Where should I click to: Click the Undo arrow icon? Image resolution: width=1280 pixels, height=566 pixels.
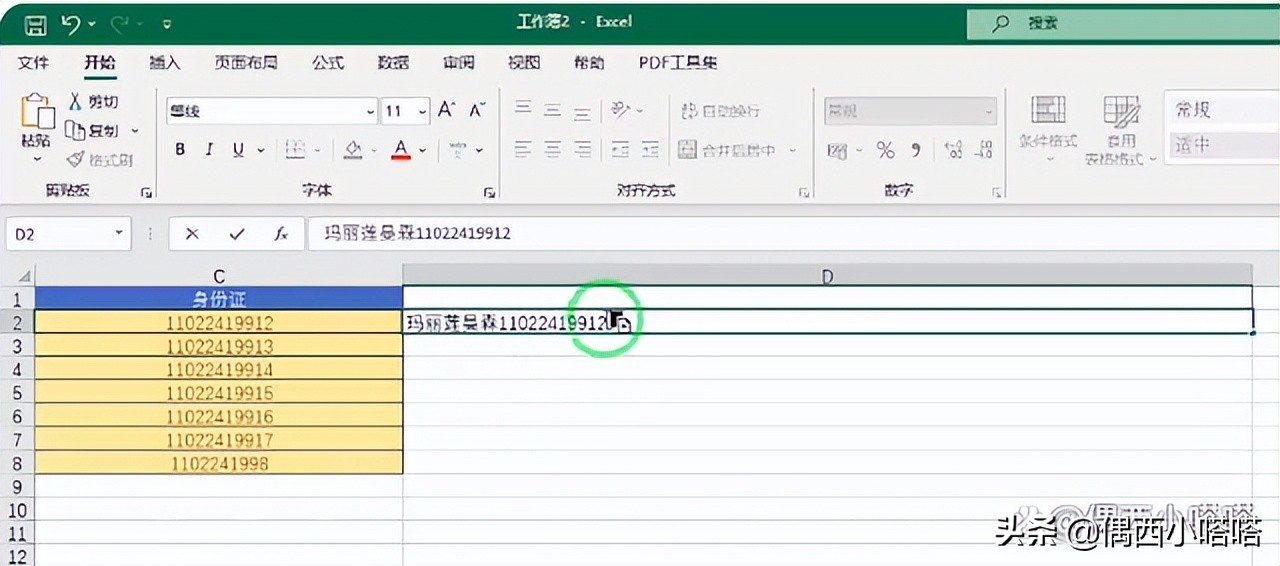[70, 22]
